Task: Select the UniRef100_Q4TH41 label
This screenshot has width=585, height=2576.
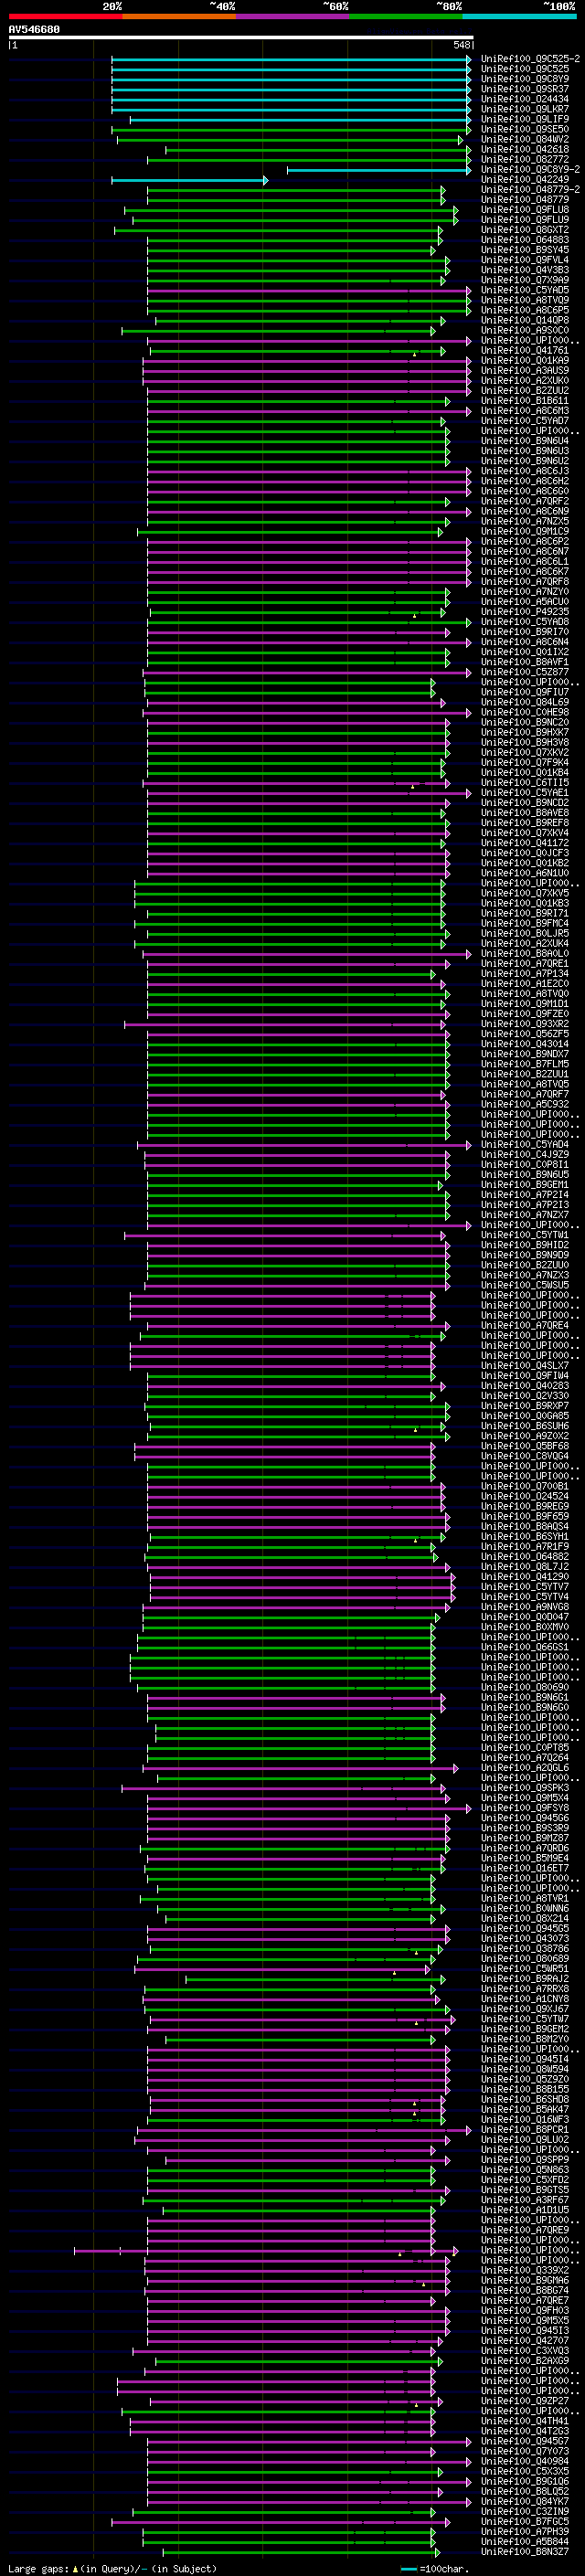Action: coord(525,2421)
